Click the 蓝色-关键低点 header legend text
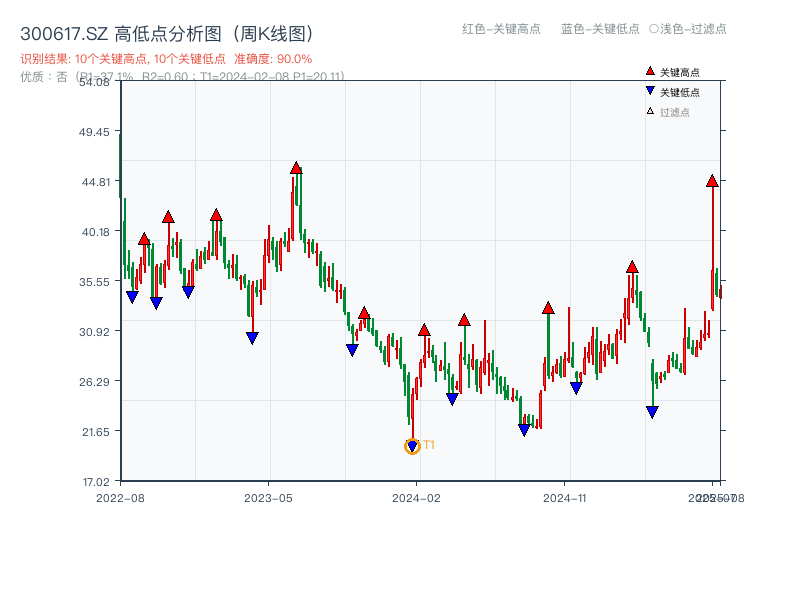This screenshot has width=800, height=600. point(600,29)
